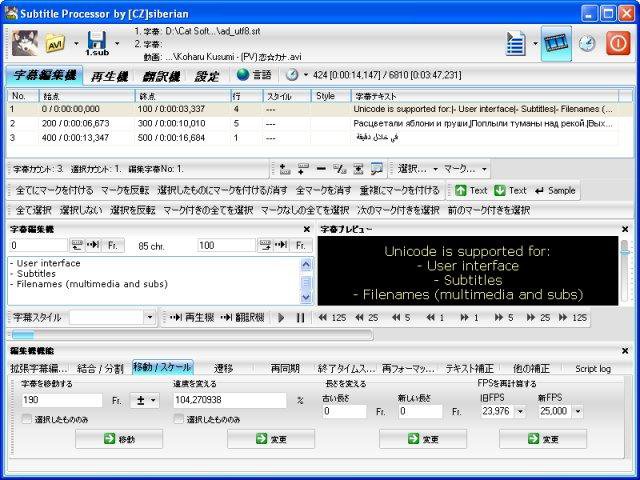640x480 pixels.
Task: Click the 字幕を移動する field showing 190
Action: (62, 400)
